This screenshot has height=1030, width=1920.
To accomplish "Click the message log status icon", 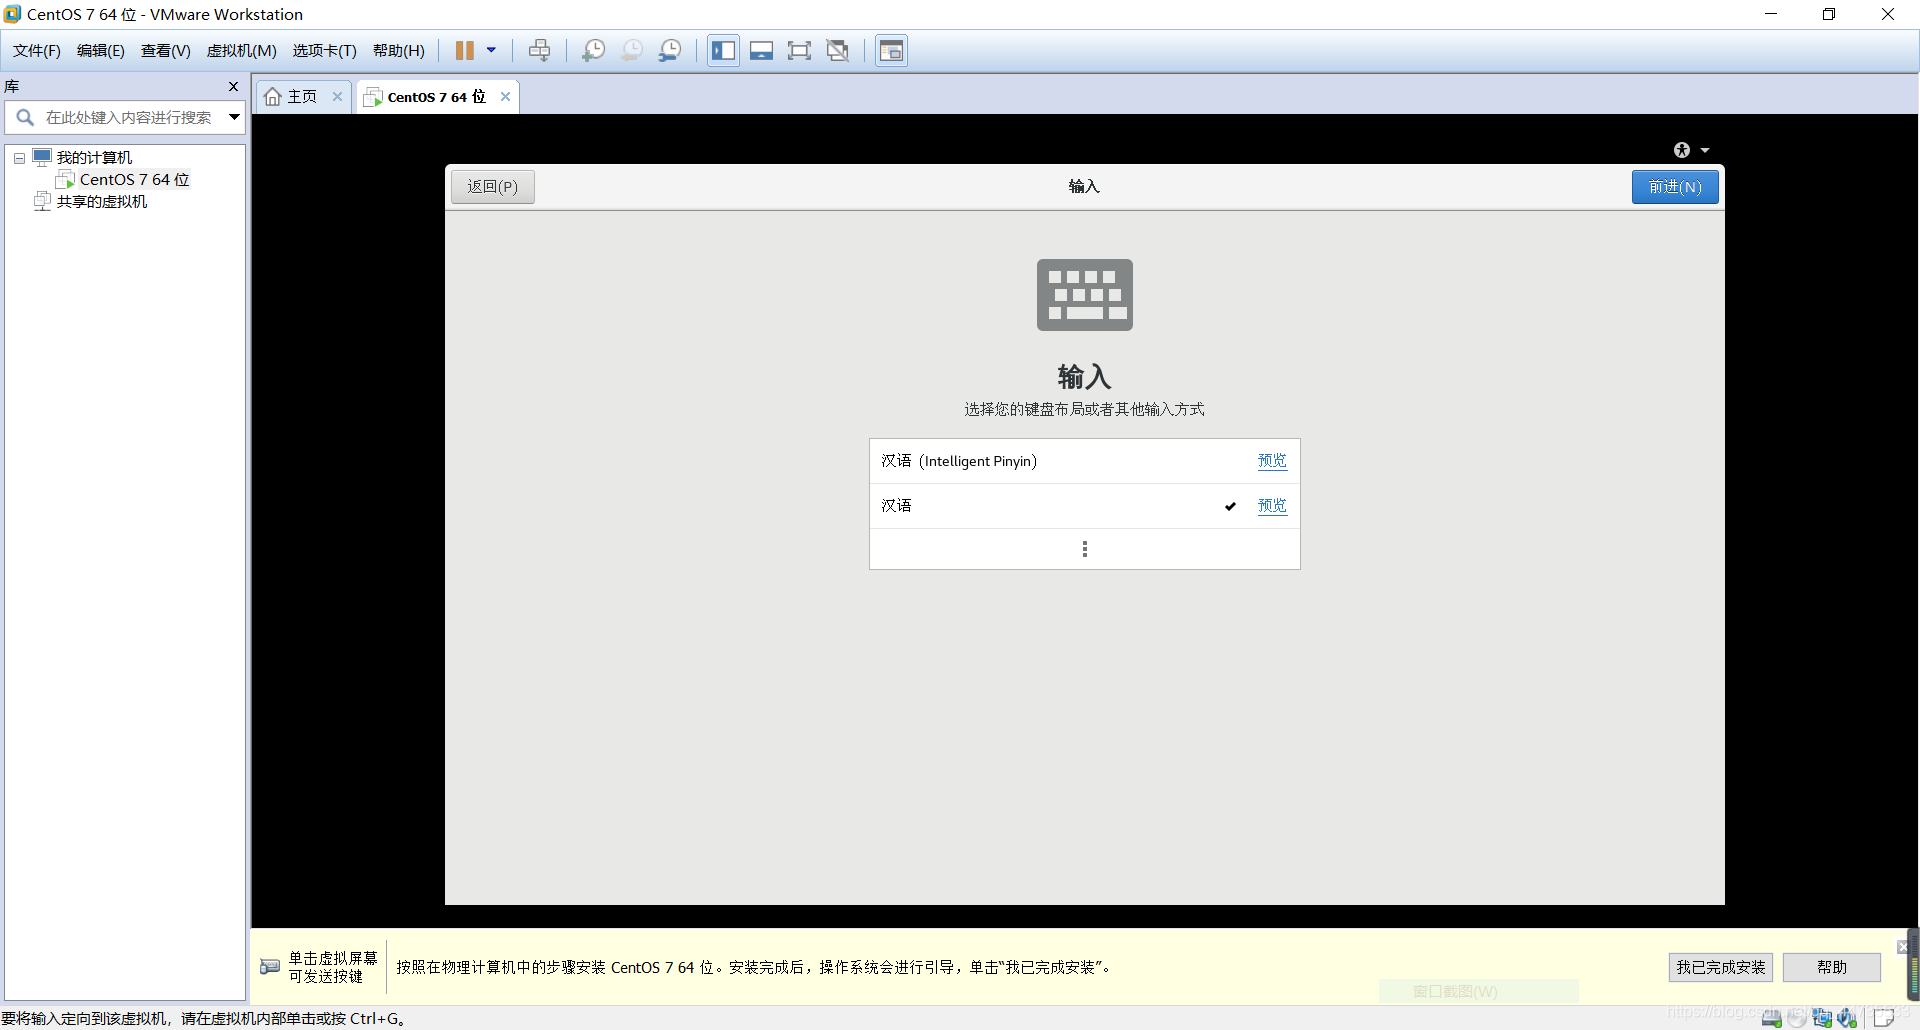I will pos(1883,1018).
